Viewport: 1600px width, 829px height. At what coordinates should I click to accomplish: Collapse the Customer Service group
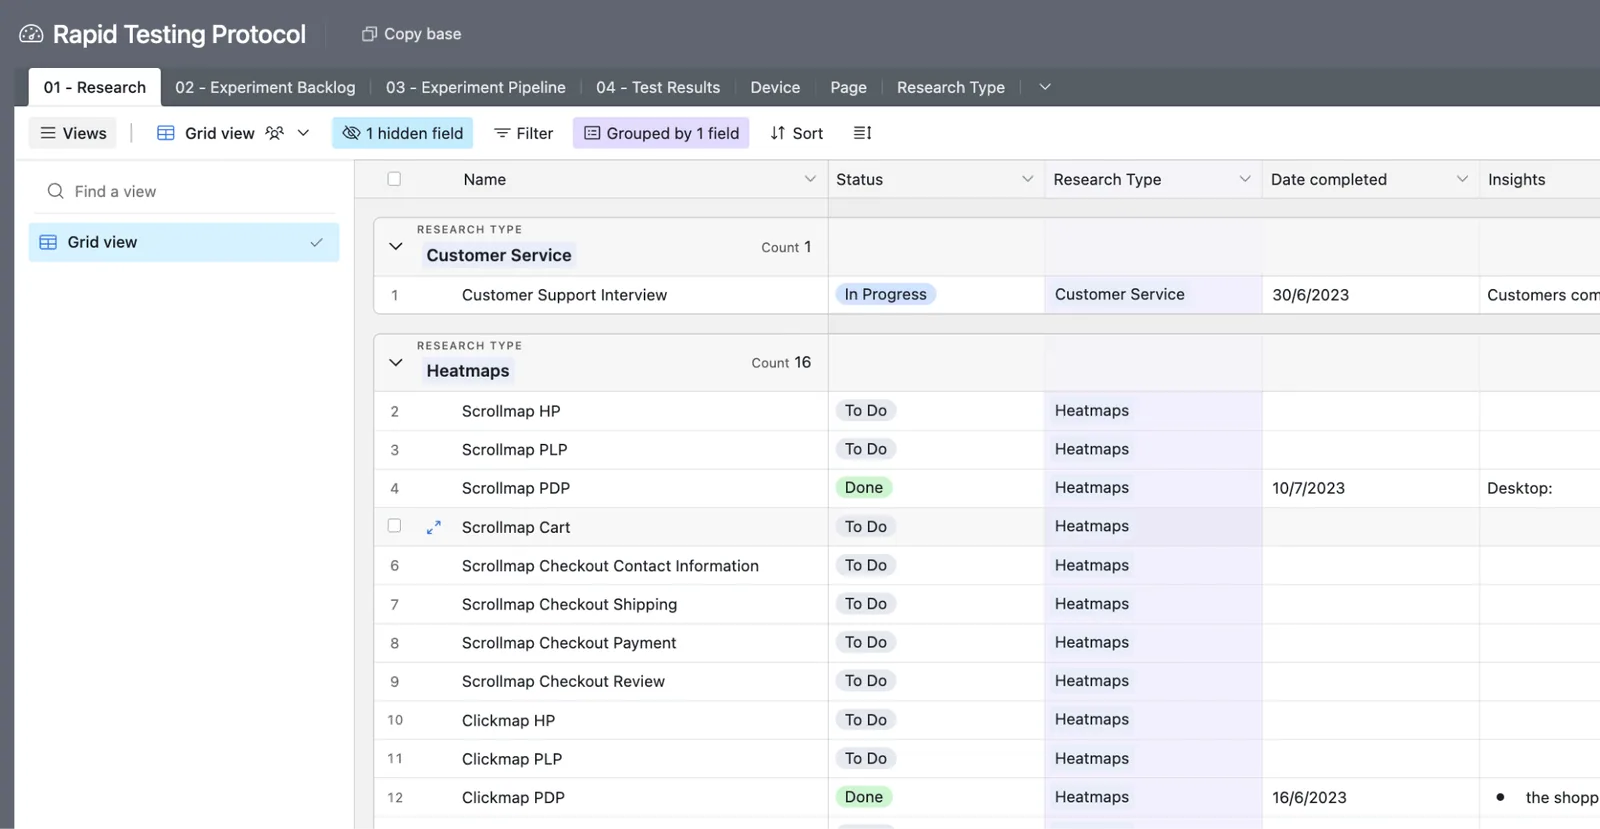[396, 246]
